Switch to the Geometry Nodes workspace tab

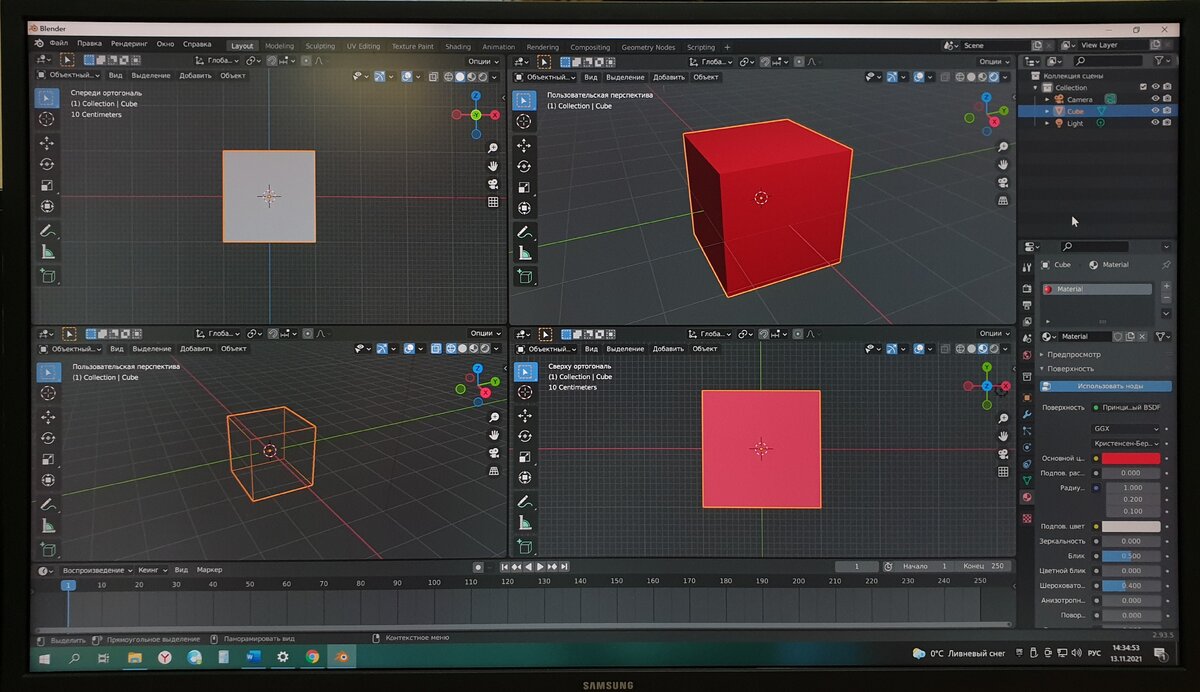tap(648, 47)
